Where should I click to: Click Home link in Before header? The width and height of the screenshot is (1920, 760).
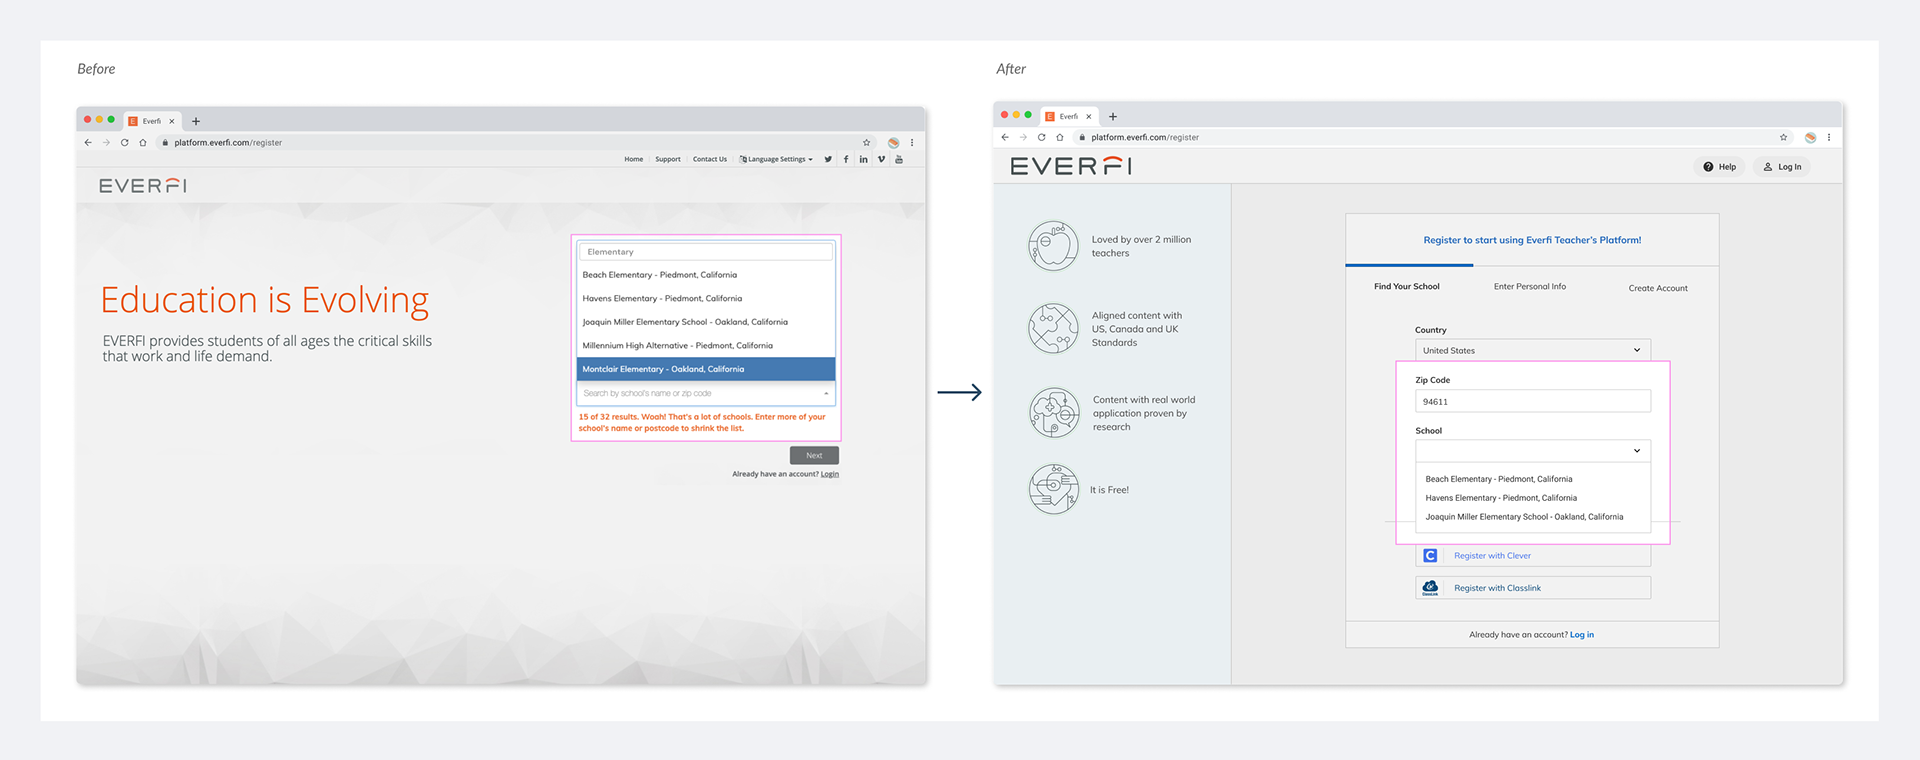coord(634,159)
